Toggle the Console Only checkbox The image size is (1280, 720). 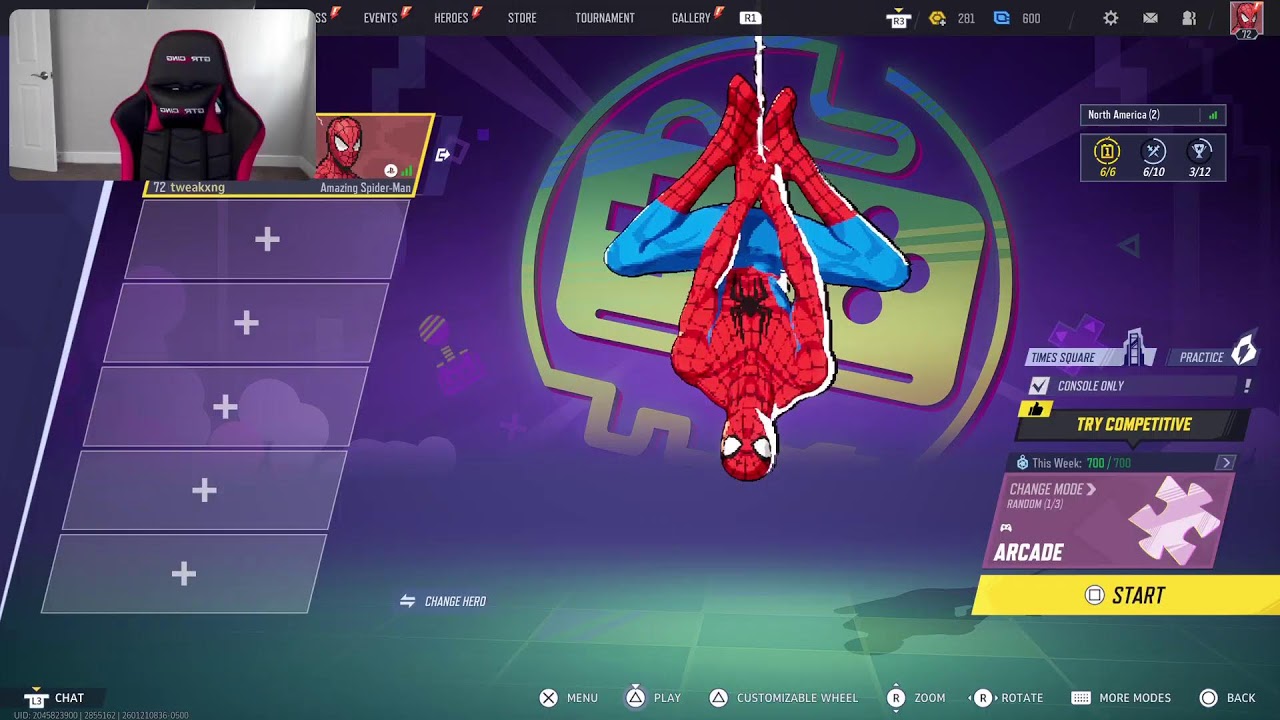[1040, 386]
